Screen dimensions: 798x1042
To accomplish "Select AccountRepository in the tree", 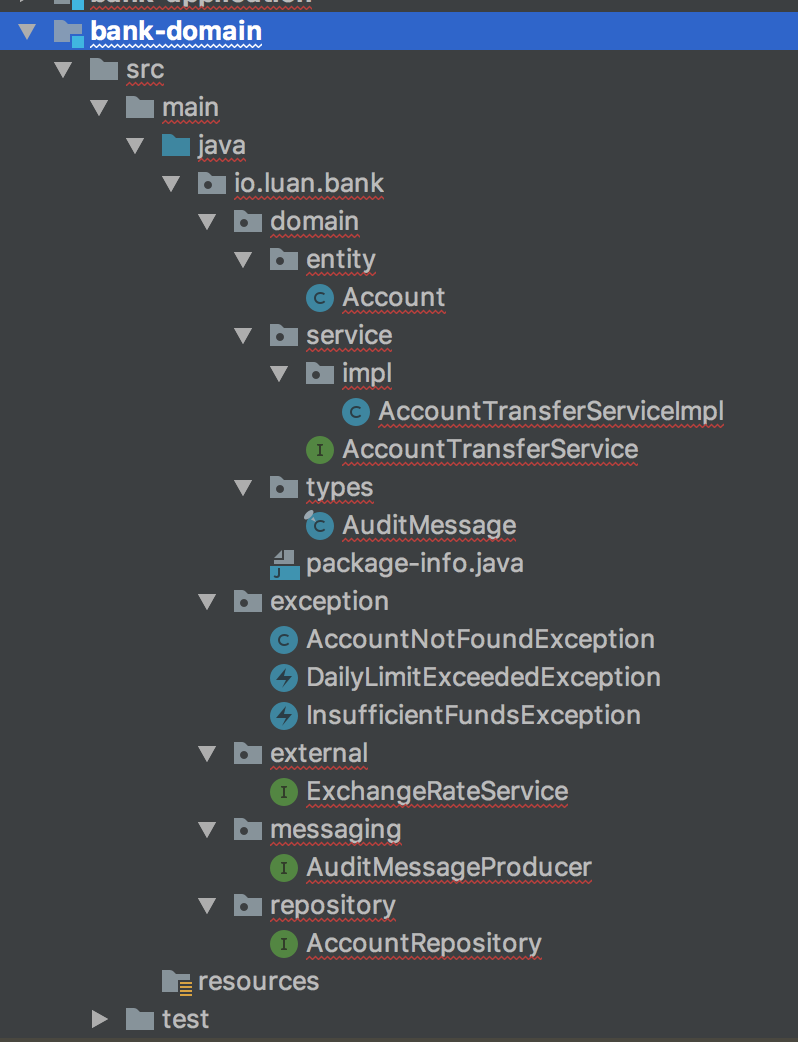I will pyautogui.click(x=424, y=944).
